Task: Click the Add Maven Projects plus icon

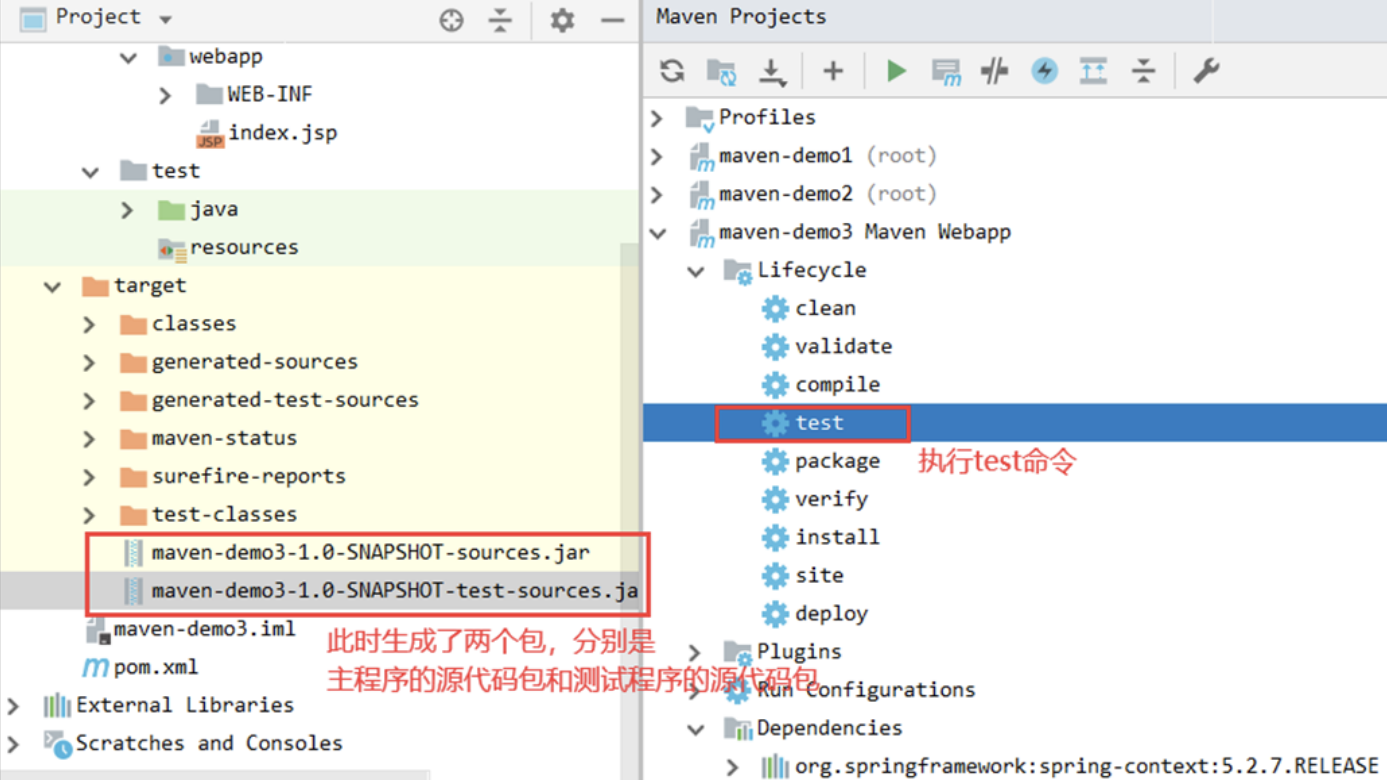Action: coord(832,71)
